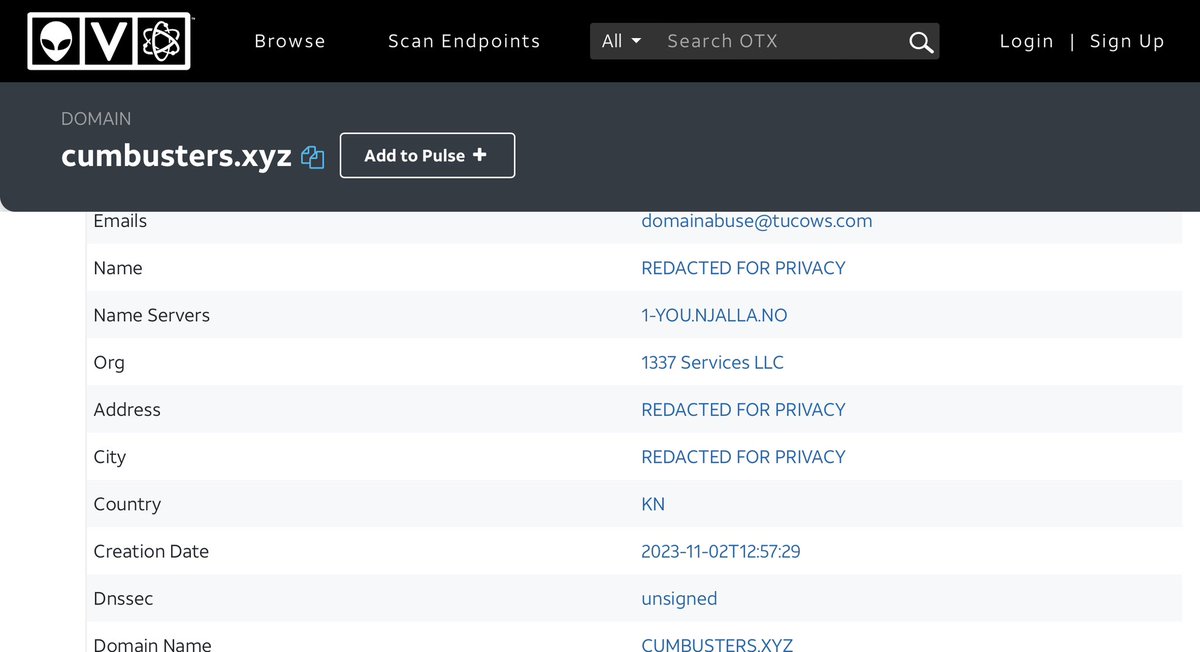Click the unsigned Dnssec value
The image size is (1200, 652).
pyautogui.click(x=679, y=598)
